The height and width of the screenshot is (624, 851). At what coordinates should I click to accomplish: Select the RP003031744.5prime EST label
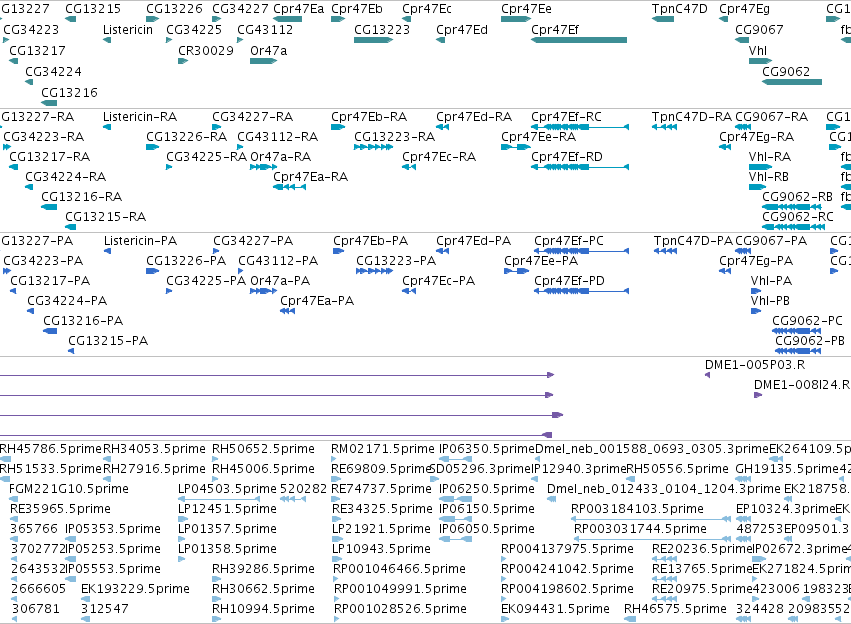(640, 529)
